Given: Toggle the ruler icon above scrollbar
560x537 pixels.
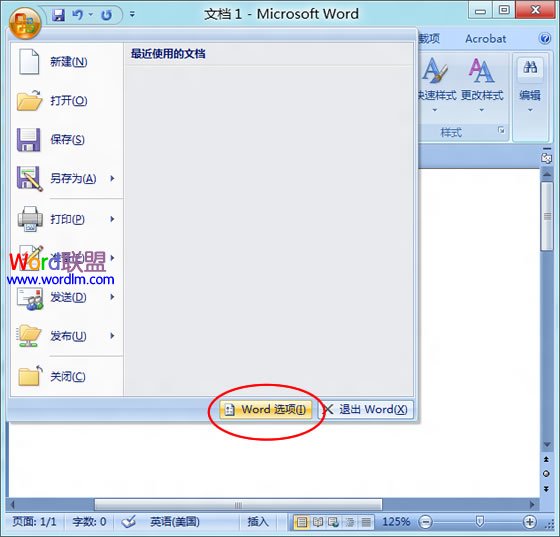Looking at the screenshot, I should [546, 157].
